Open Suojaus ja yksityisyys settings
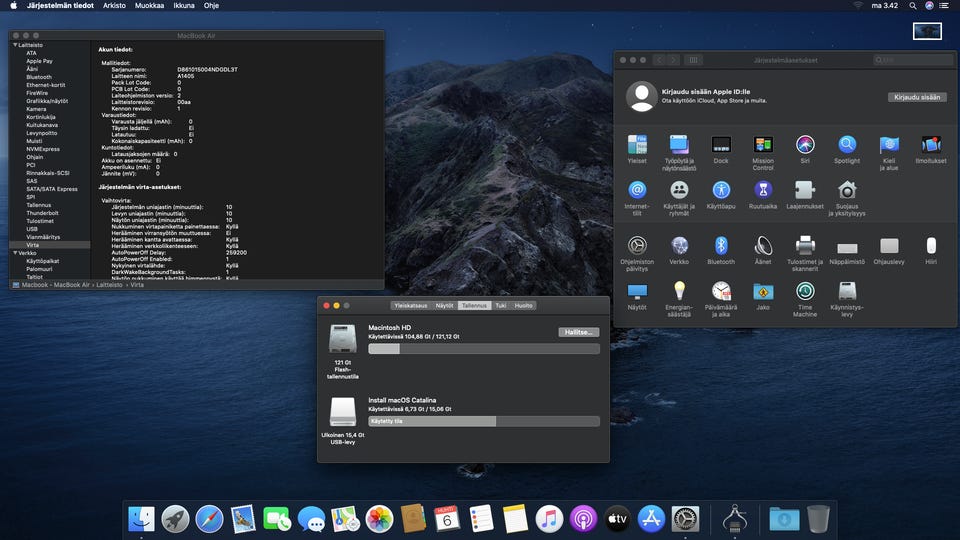This screenshot has width=960, height=540. 847,190
